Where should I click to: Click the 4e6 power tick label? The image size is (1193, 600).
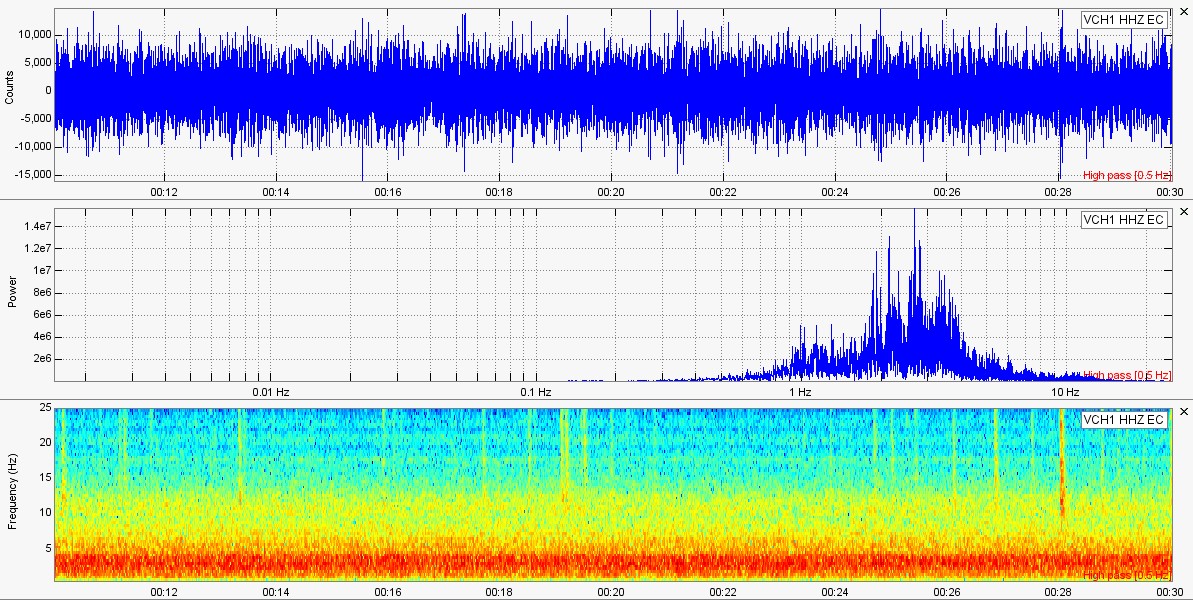pyautogui.click(x=41, y=337)
